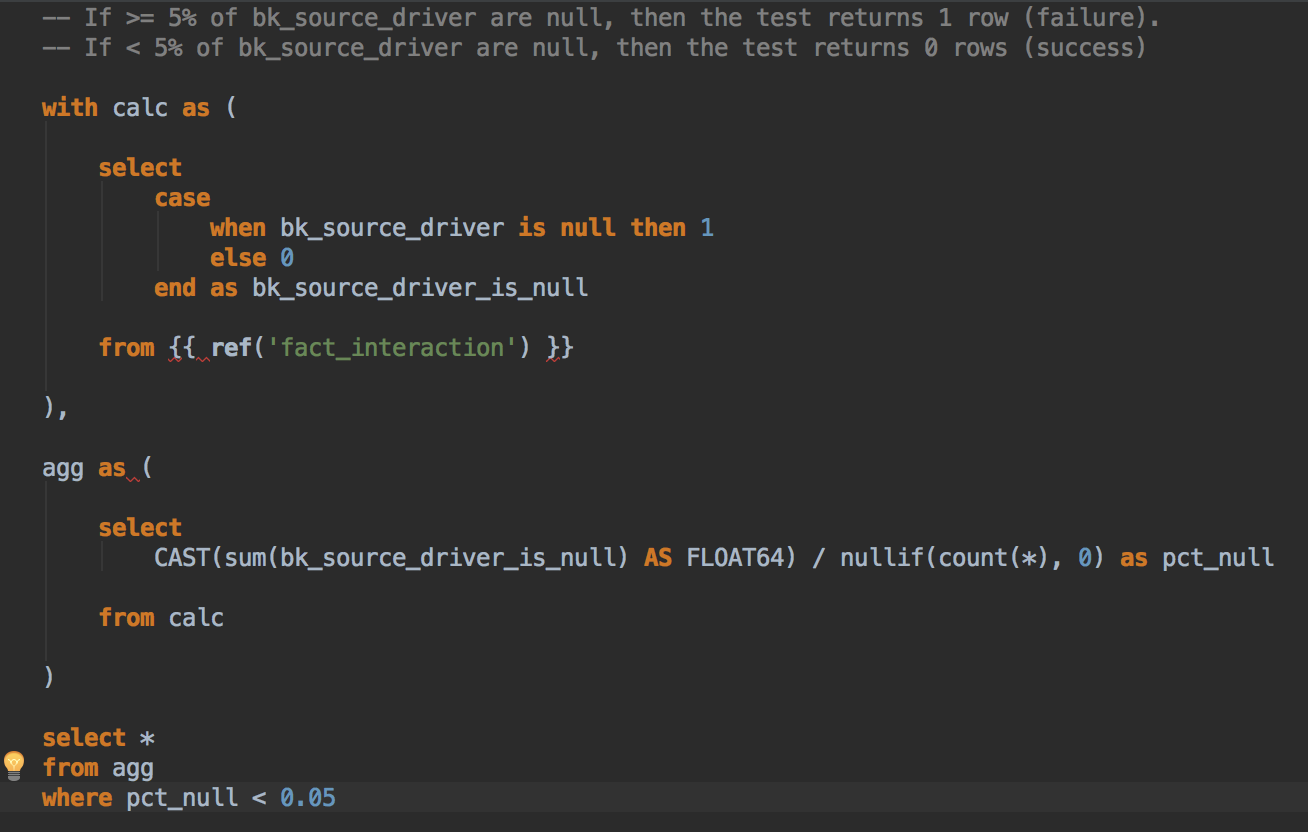Click the closing '}}' Jinja braces

(561, 348)
